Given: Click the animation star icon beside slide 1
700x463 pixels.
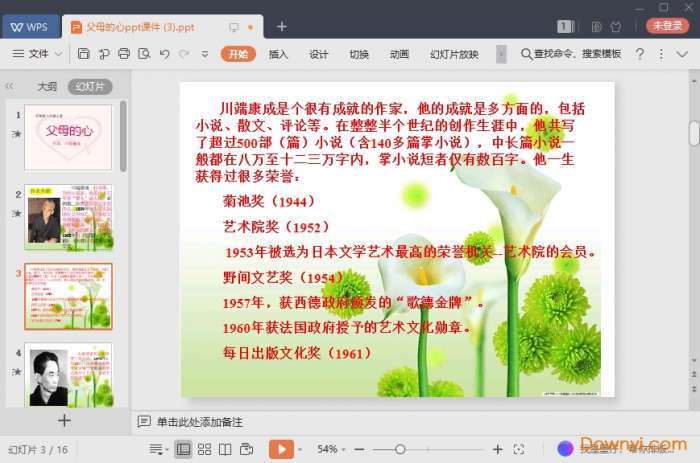Looking at the screenshot, I should (17, 133).
